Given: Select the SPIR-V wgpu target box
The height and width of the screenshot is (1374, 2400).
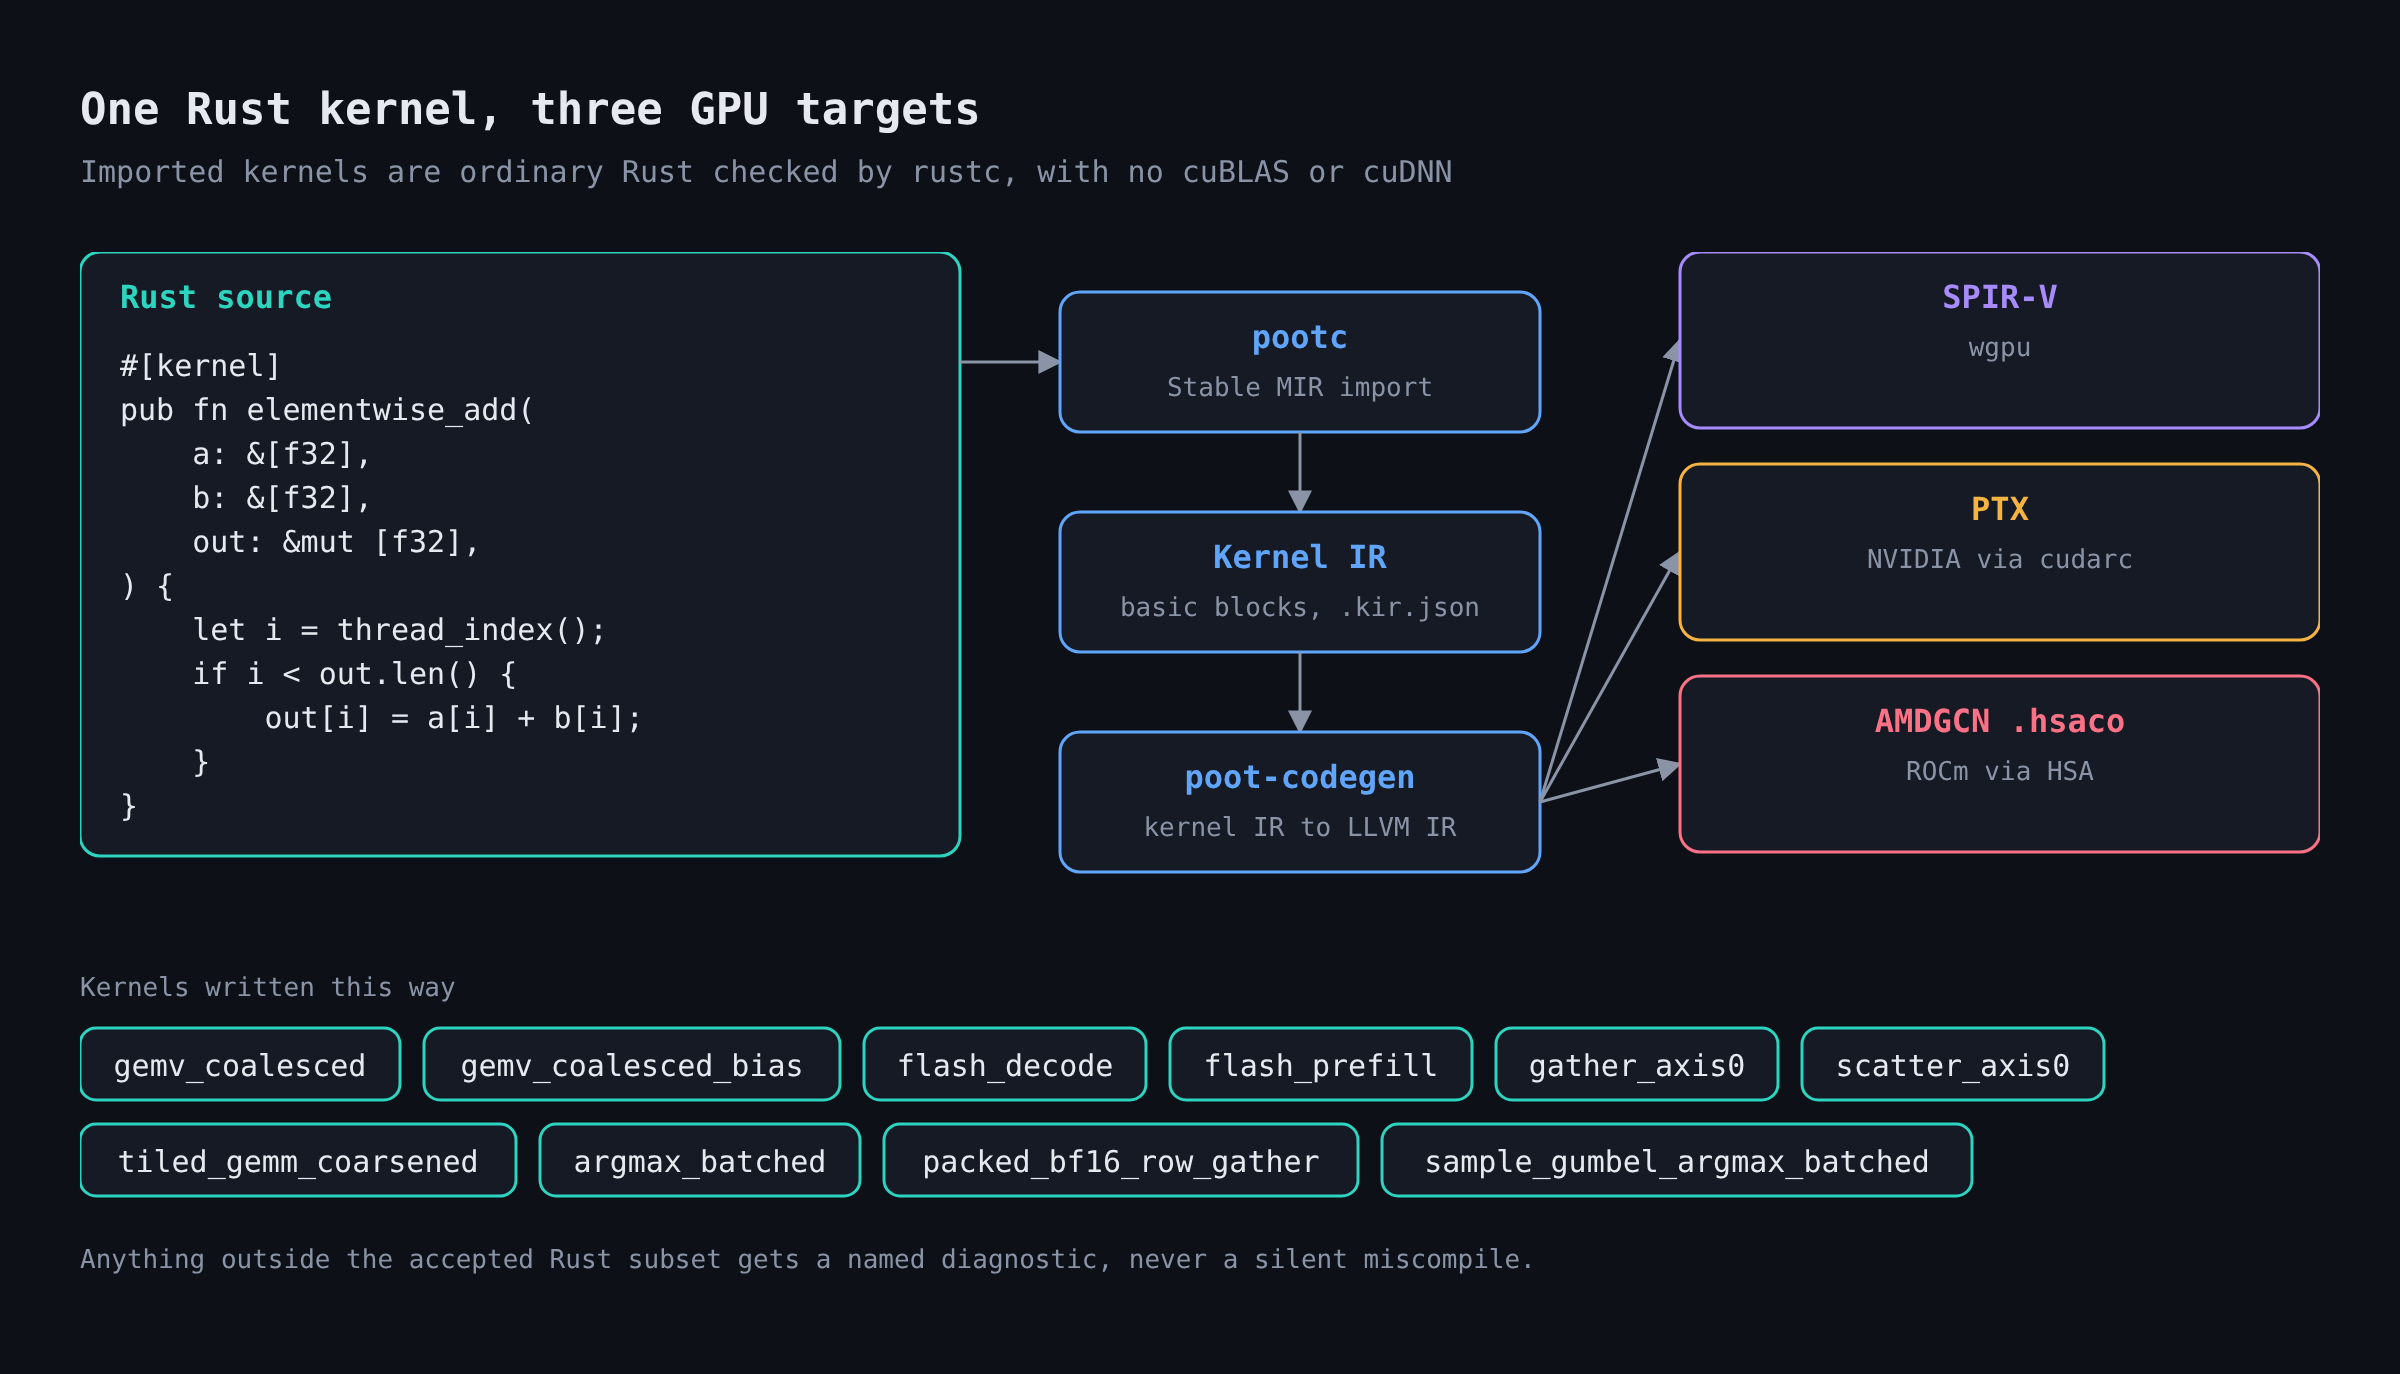Looking at the screenshot, I should tap(1999, 340).
